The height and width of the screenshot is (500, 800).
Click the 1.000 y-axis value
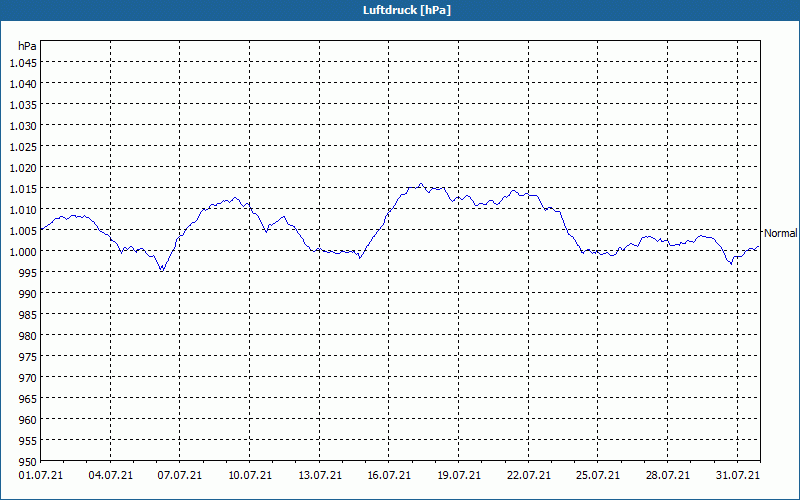click(23, 252)
